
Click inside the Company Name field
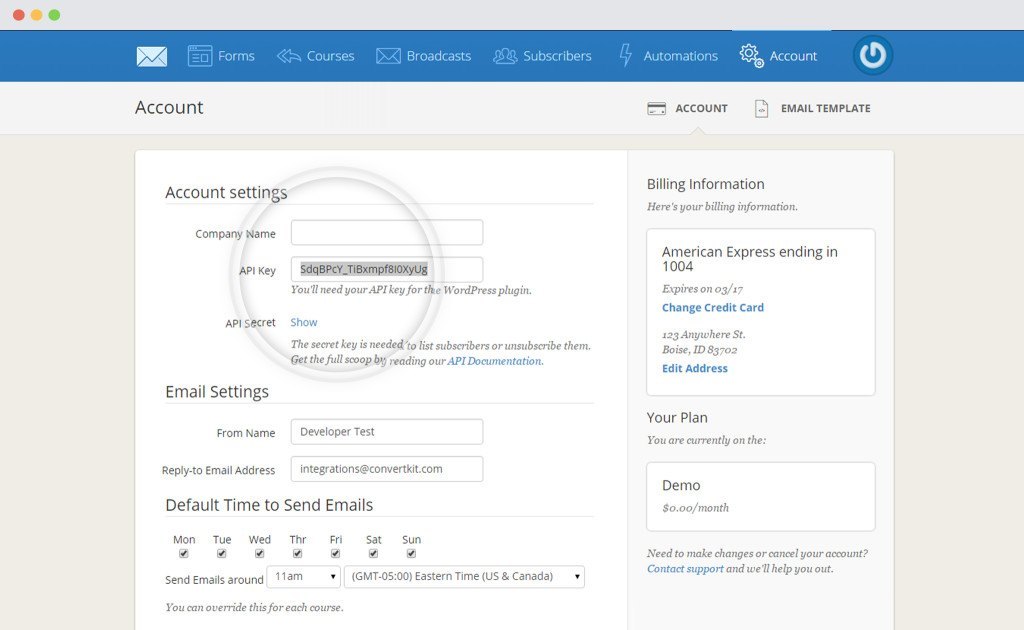(x=386, y=232)
